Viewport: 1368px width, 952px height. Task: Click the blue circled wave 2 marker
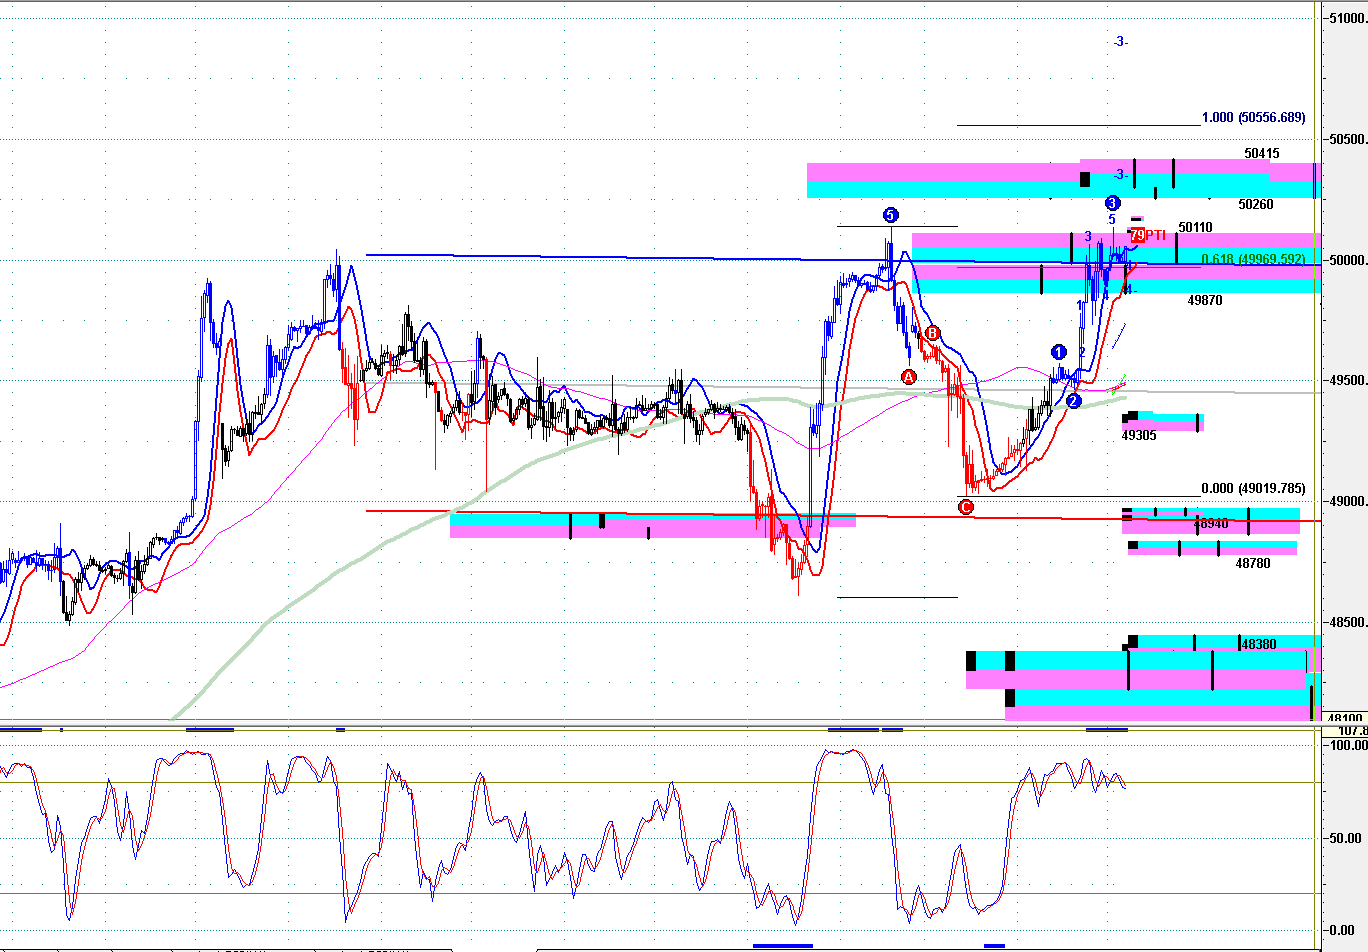[1073, 401]
